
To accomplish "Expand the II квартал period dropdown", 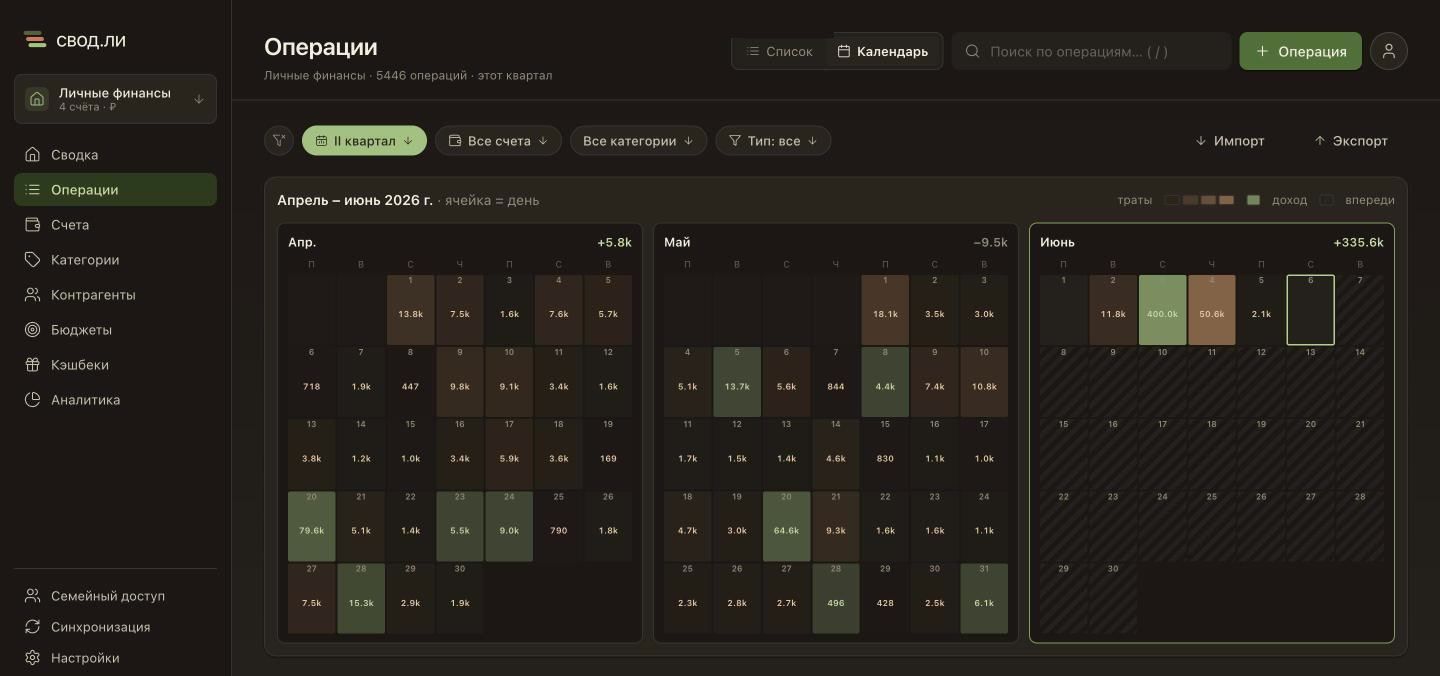I will point(364,141).
